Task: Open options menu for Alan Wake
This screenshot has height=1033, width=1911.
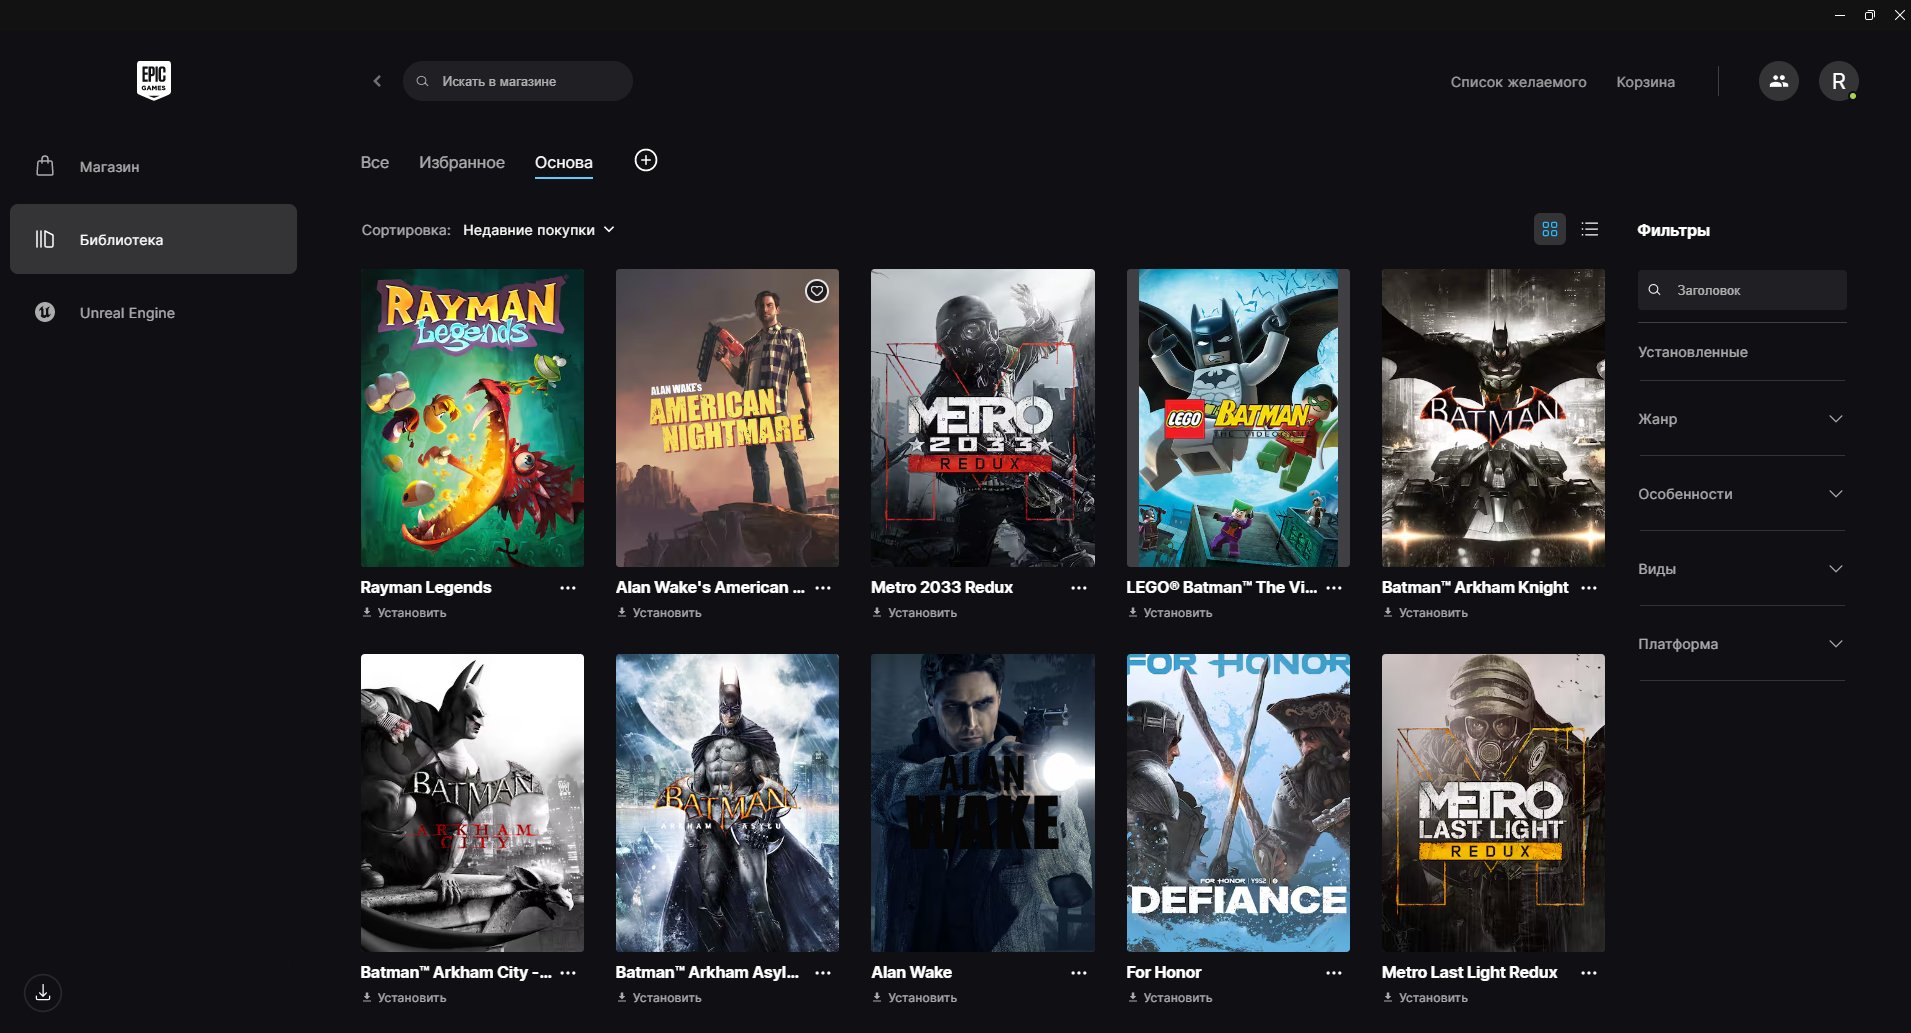Action: (x=1078, y=973)
